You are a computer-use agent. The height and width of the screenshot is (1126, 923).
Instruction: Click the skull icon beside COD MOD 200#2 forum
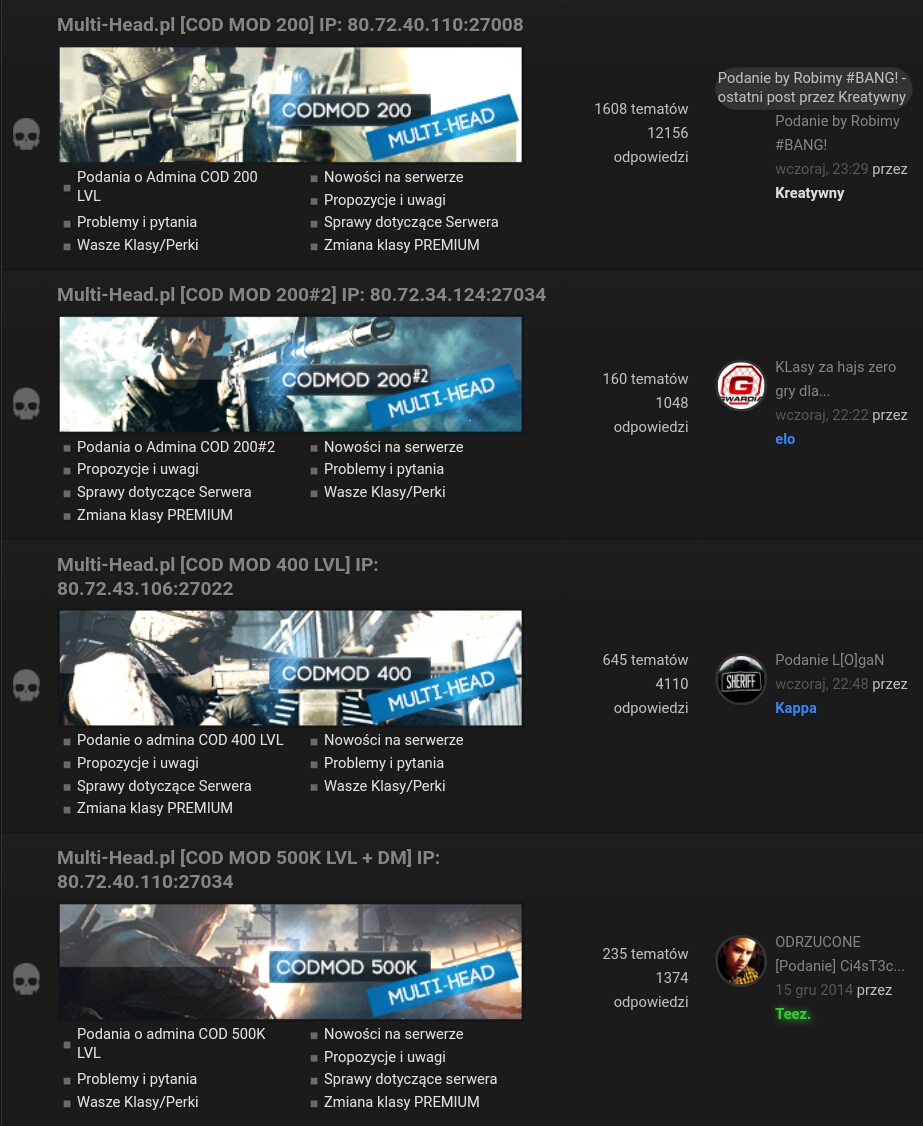26,404
